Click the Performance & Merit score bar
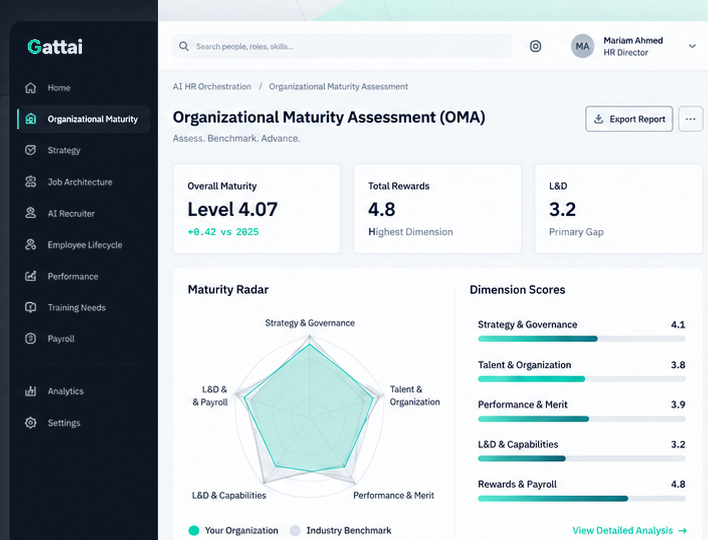708x540 pixels. click(x=582, y=419)
